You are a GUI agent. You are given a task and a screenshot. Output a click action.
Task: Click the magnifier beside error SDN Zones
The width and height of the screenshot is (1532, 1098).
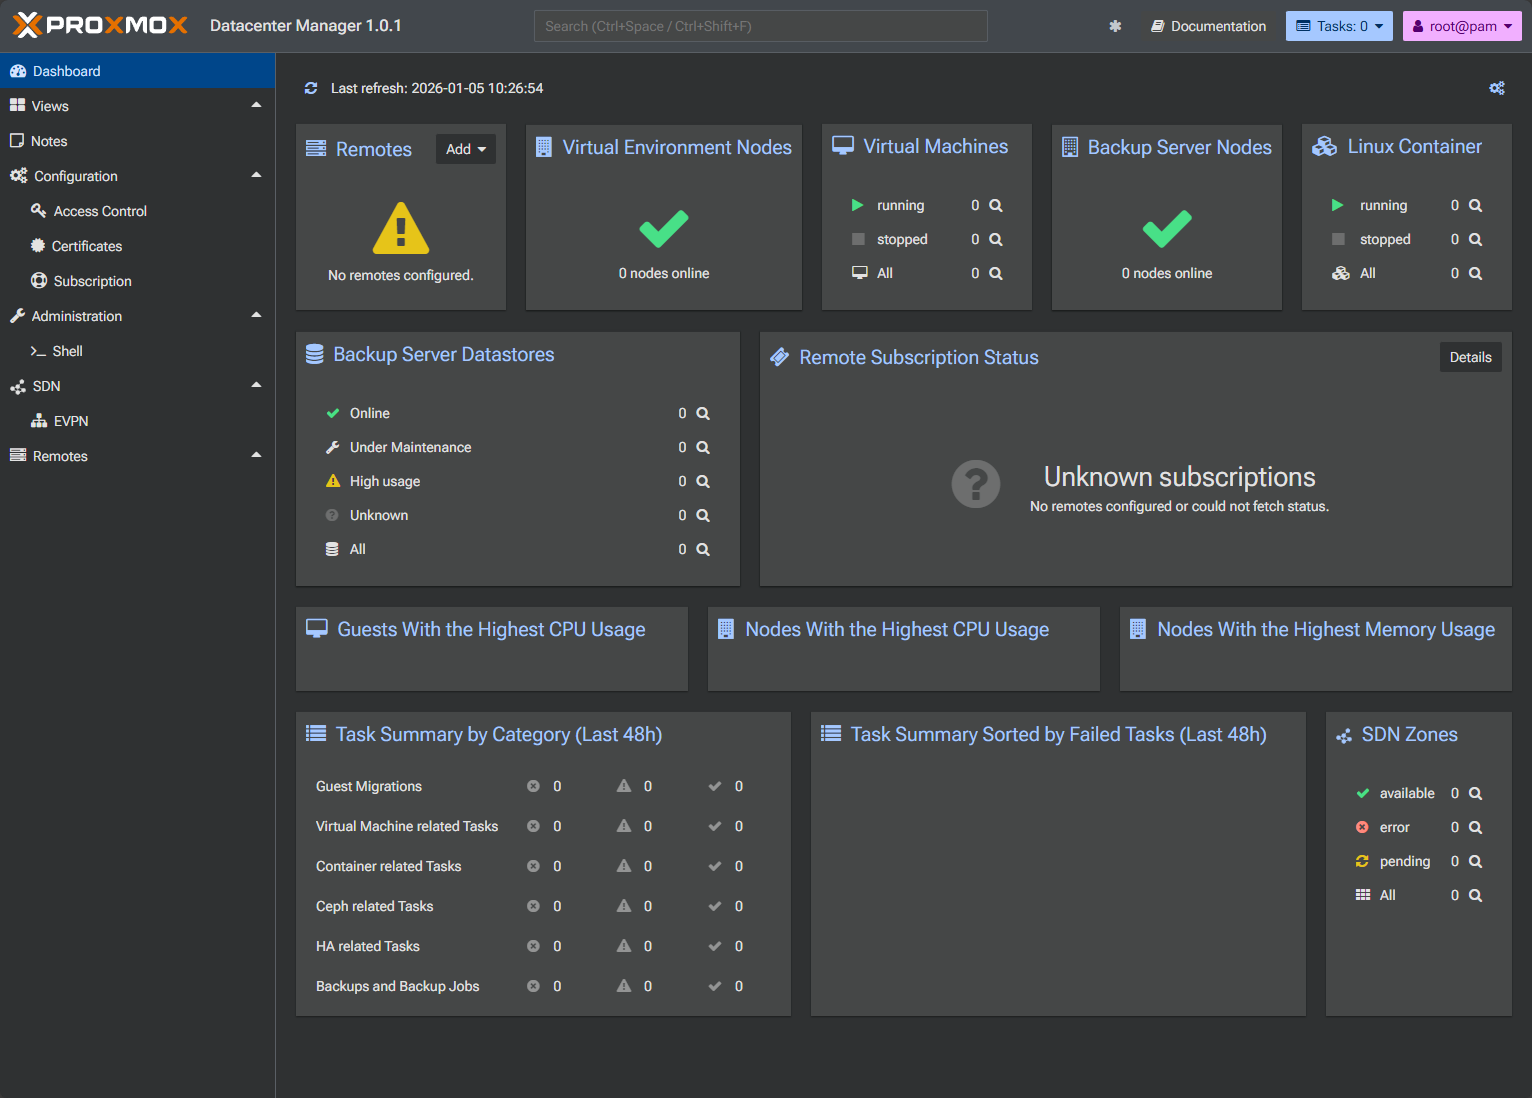[x=1475, y=827]
